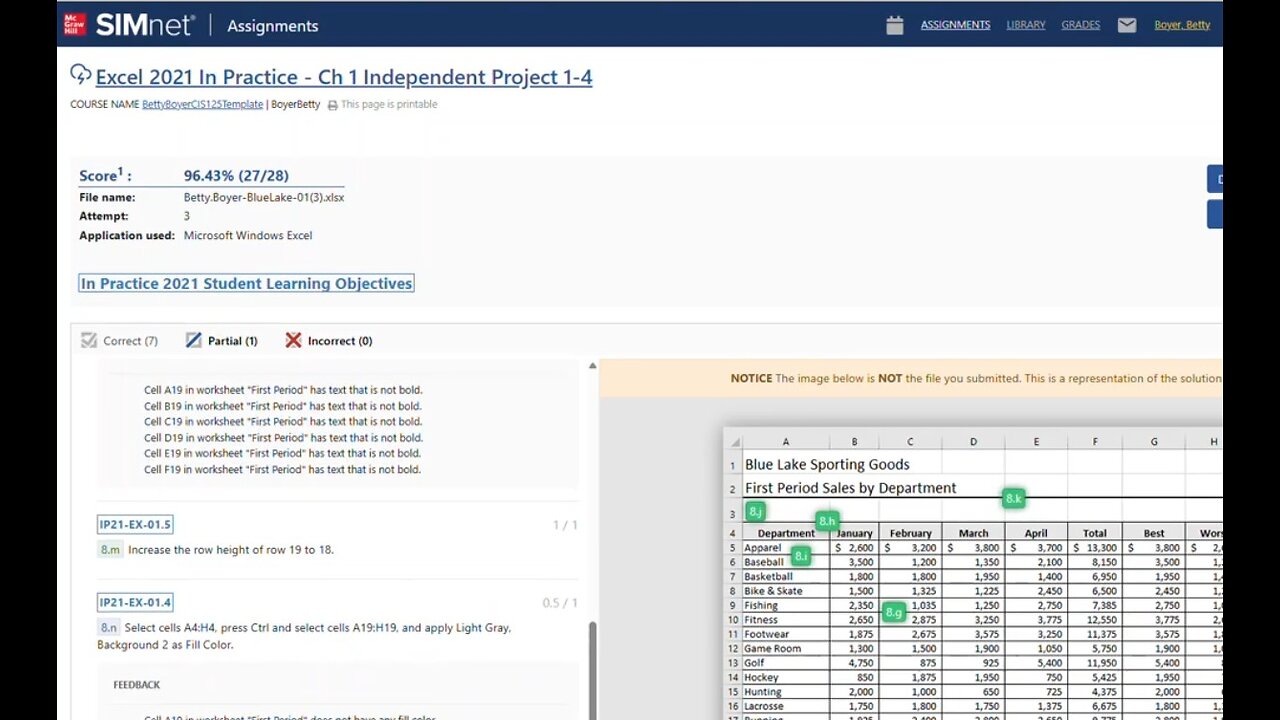Click the file name Betty.Boyer-BlueLake-01(3).xlsx

pos(264,197)
